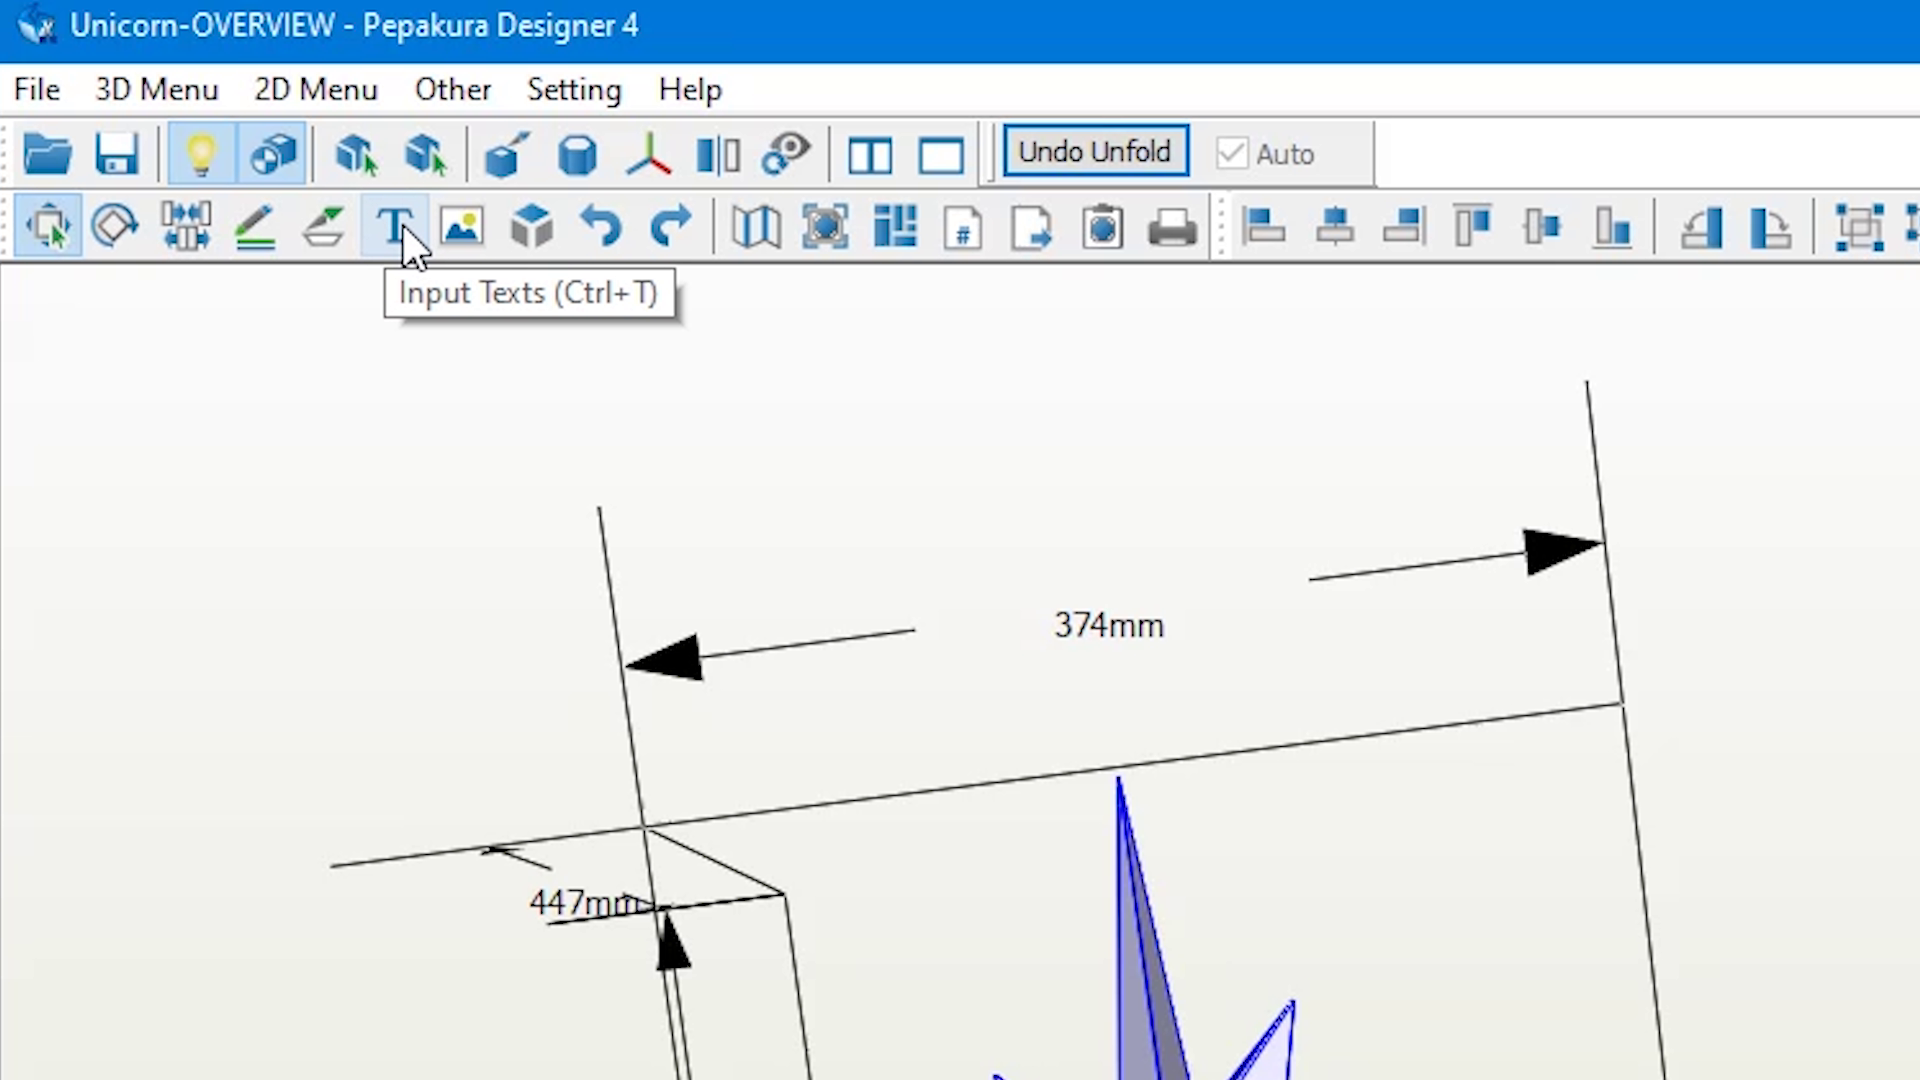This screenshot has height=1080, width=1920.
Task: Select the Input Texts tool
Action: tap(393, 227)
